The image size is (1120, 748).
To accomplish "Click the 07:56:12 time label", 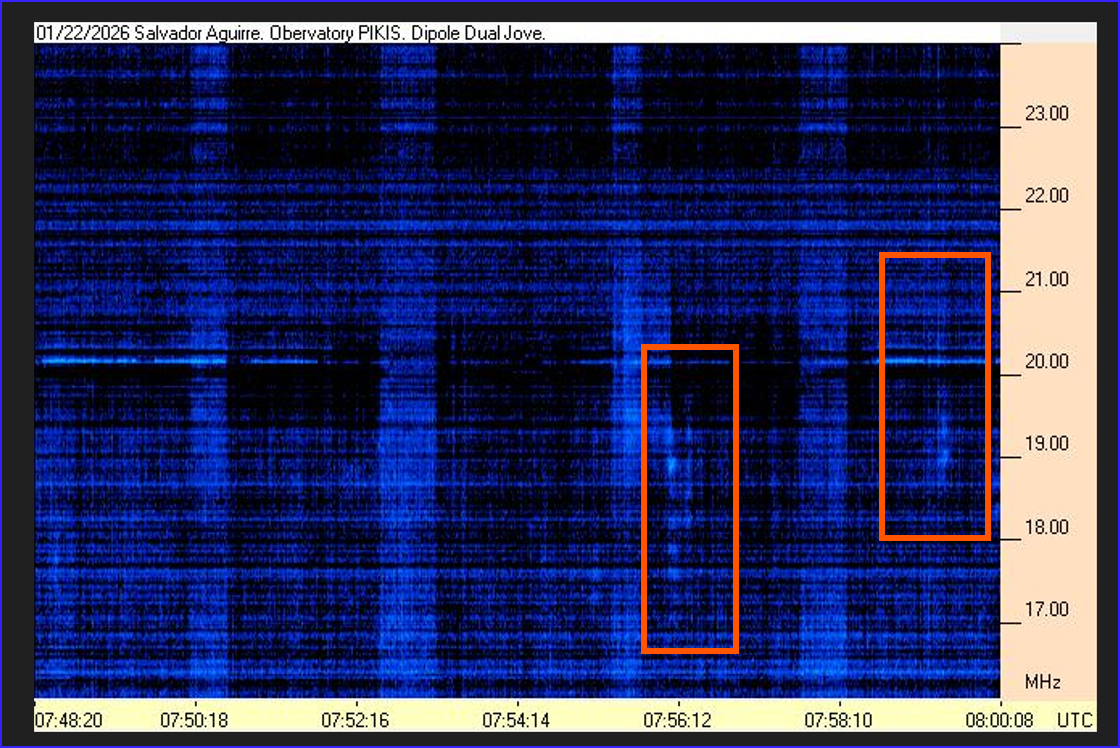I will coord(678,719).
